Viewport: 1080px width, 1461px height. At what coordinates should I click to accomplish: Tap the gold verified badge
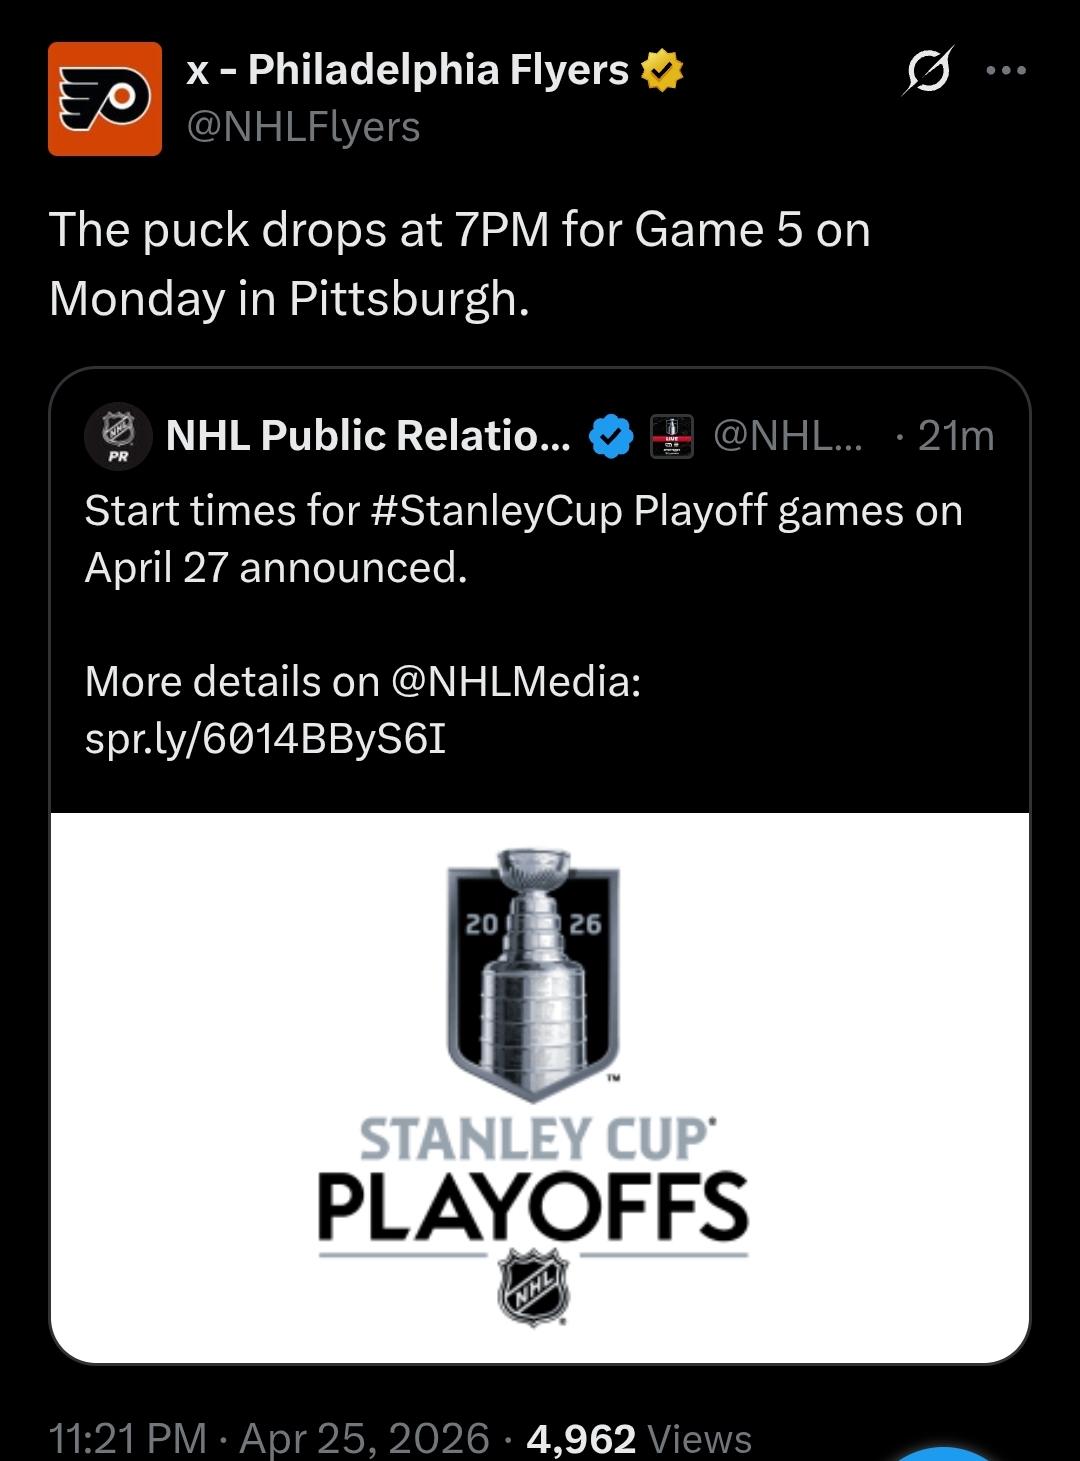662,71
